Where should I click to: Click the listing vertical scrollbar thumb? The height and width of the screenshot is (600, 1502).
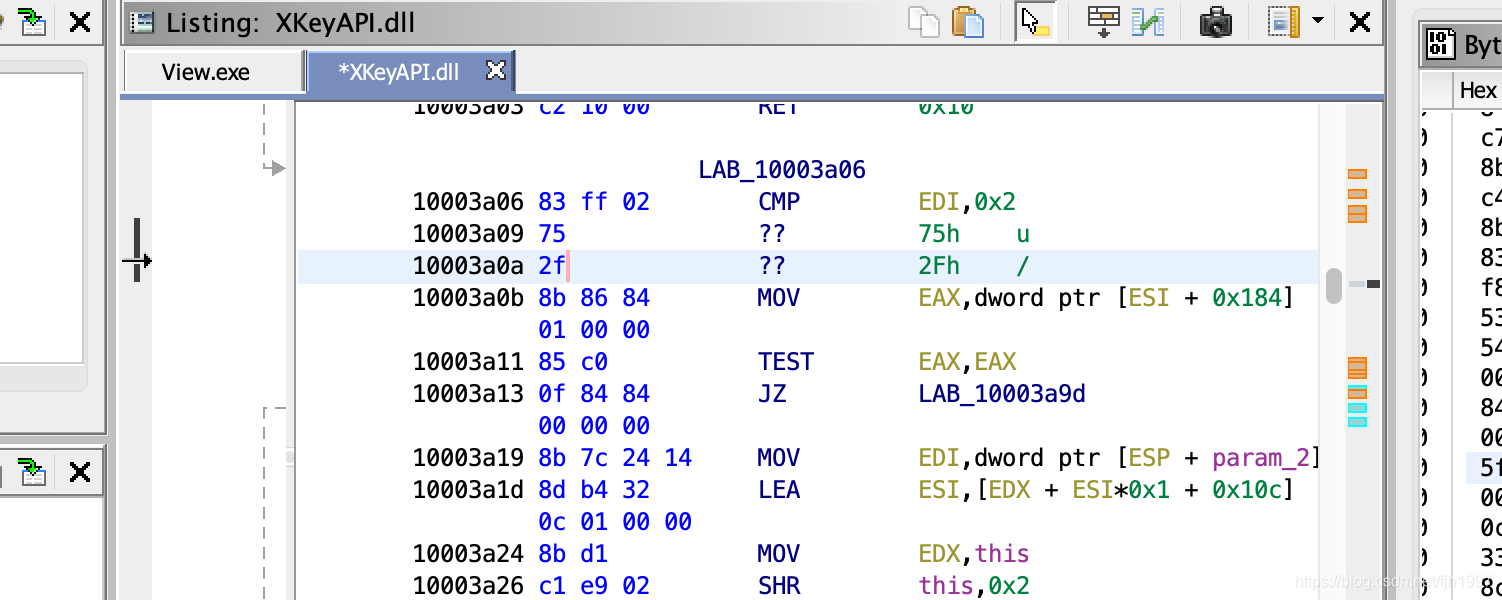click(1333, 285)
